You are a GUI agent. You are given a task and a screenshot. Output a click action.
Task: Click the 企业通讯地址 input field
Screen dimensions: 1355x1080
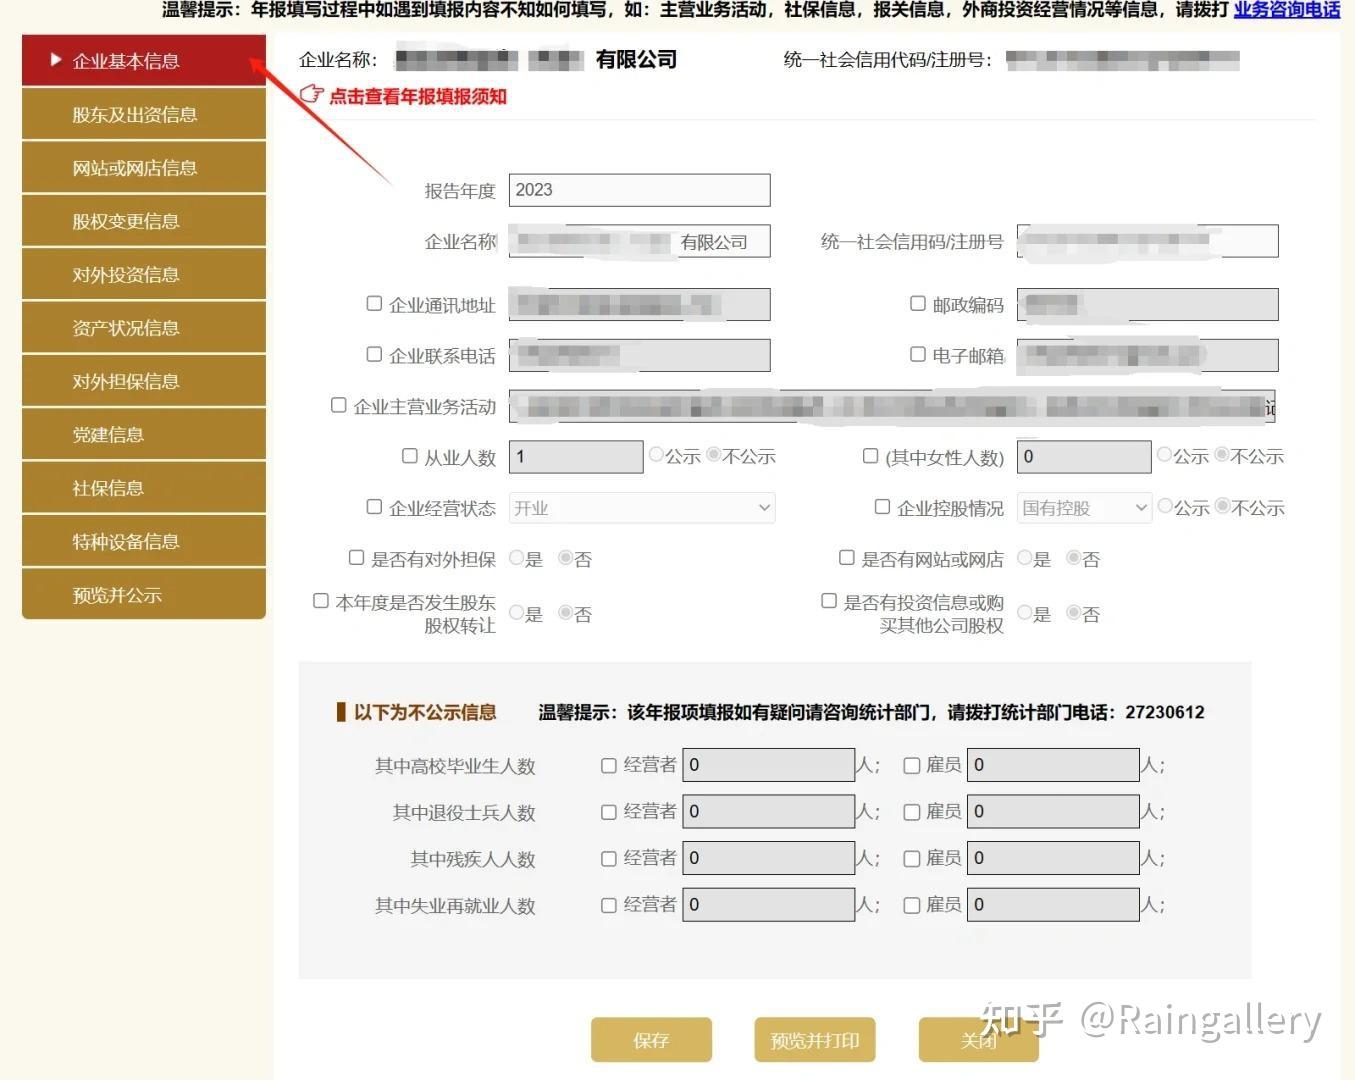(x=640, y=305)
